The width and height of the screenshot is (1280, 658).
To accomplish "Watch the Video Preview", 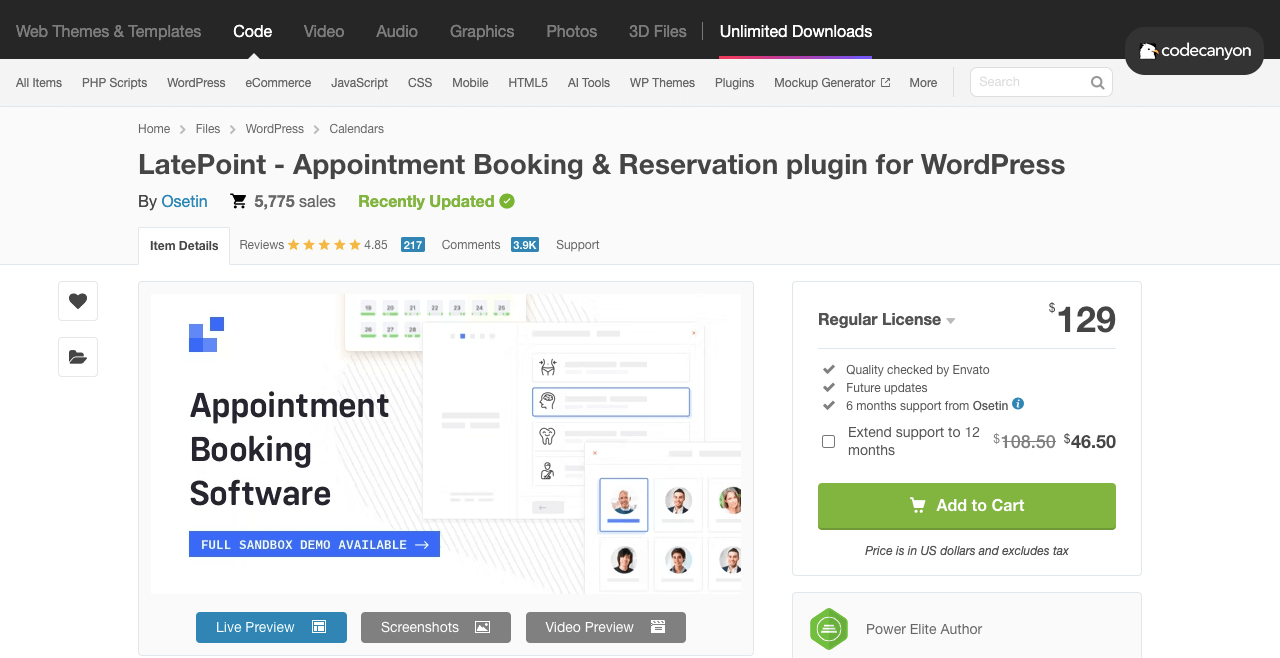I will tap(606, 627).
